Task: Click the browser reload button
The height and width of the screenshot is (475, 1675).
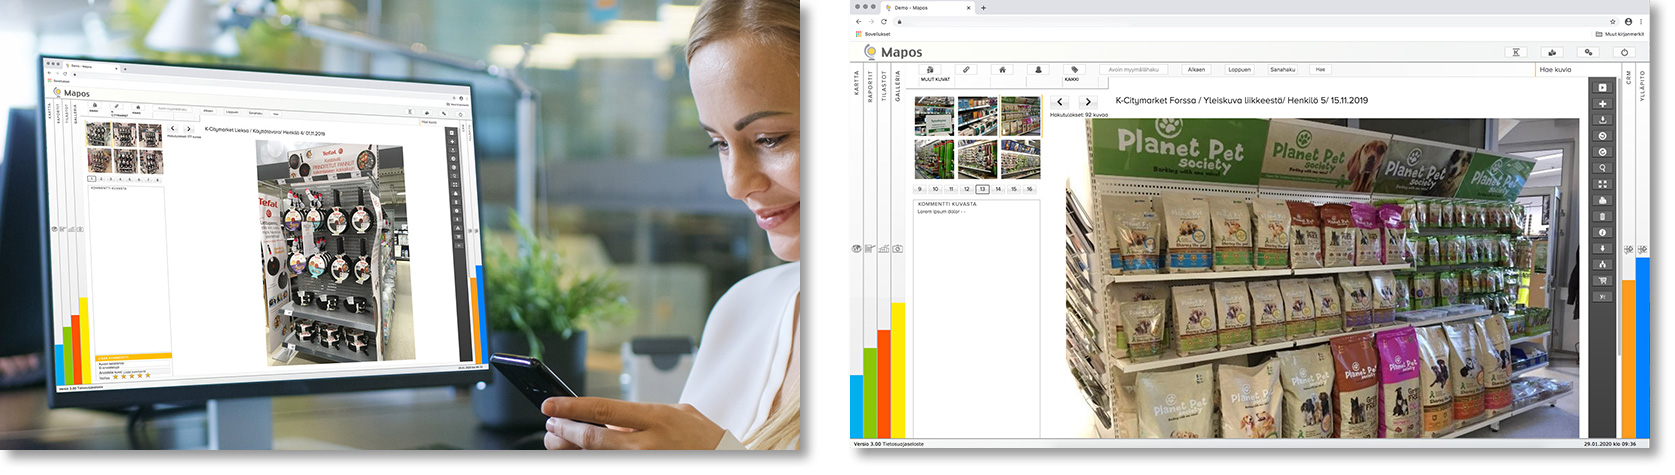Action: [x=884, y=21]
